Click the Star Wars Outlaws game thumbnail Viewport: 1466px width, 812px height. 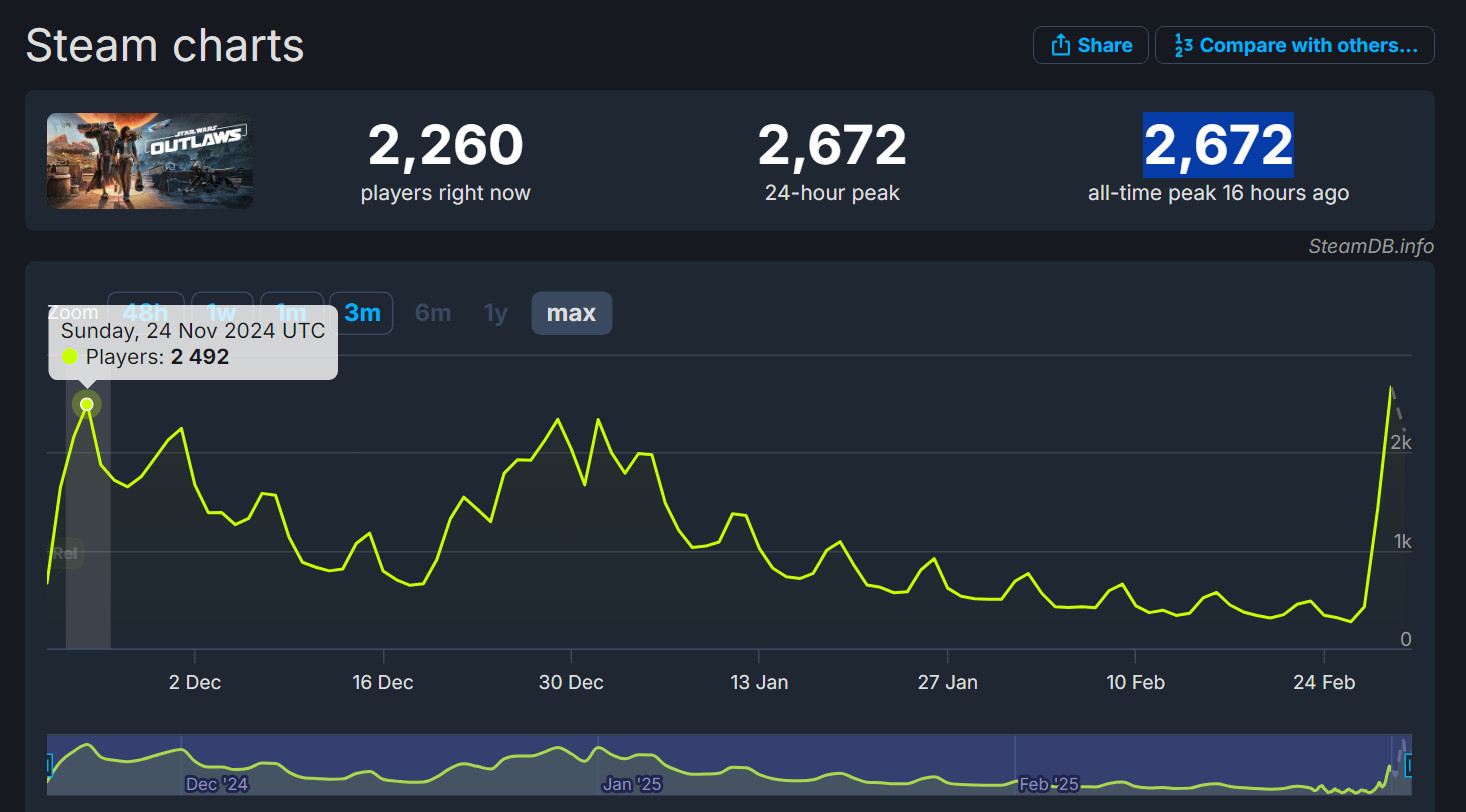[150, 161]
